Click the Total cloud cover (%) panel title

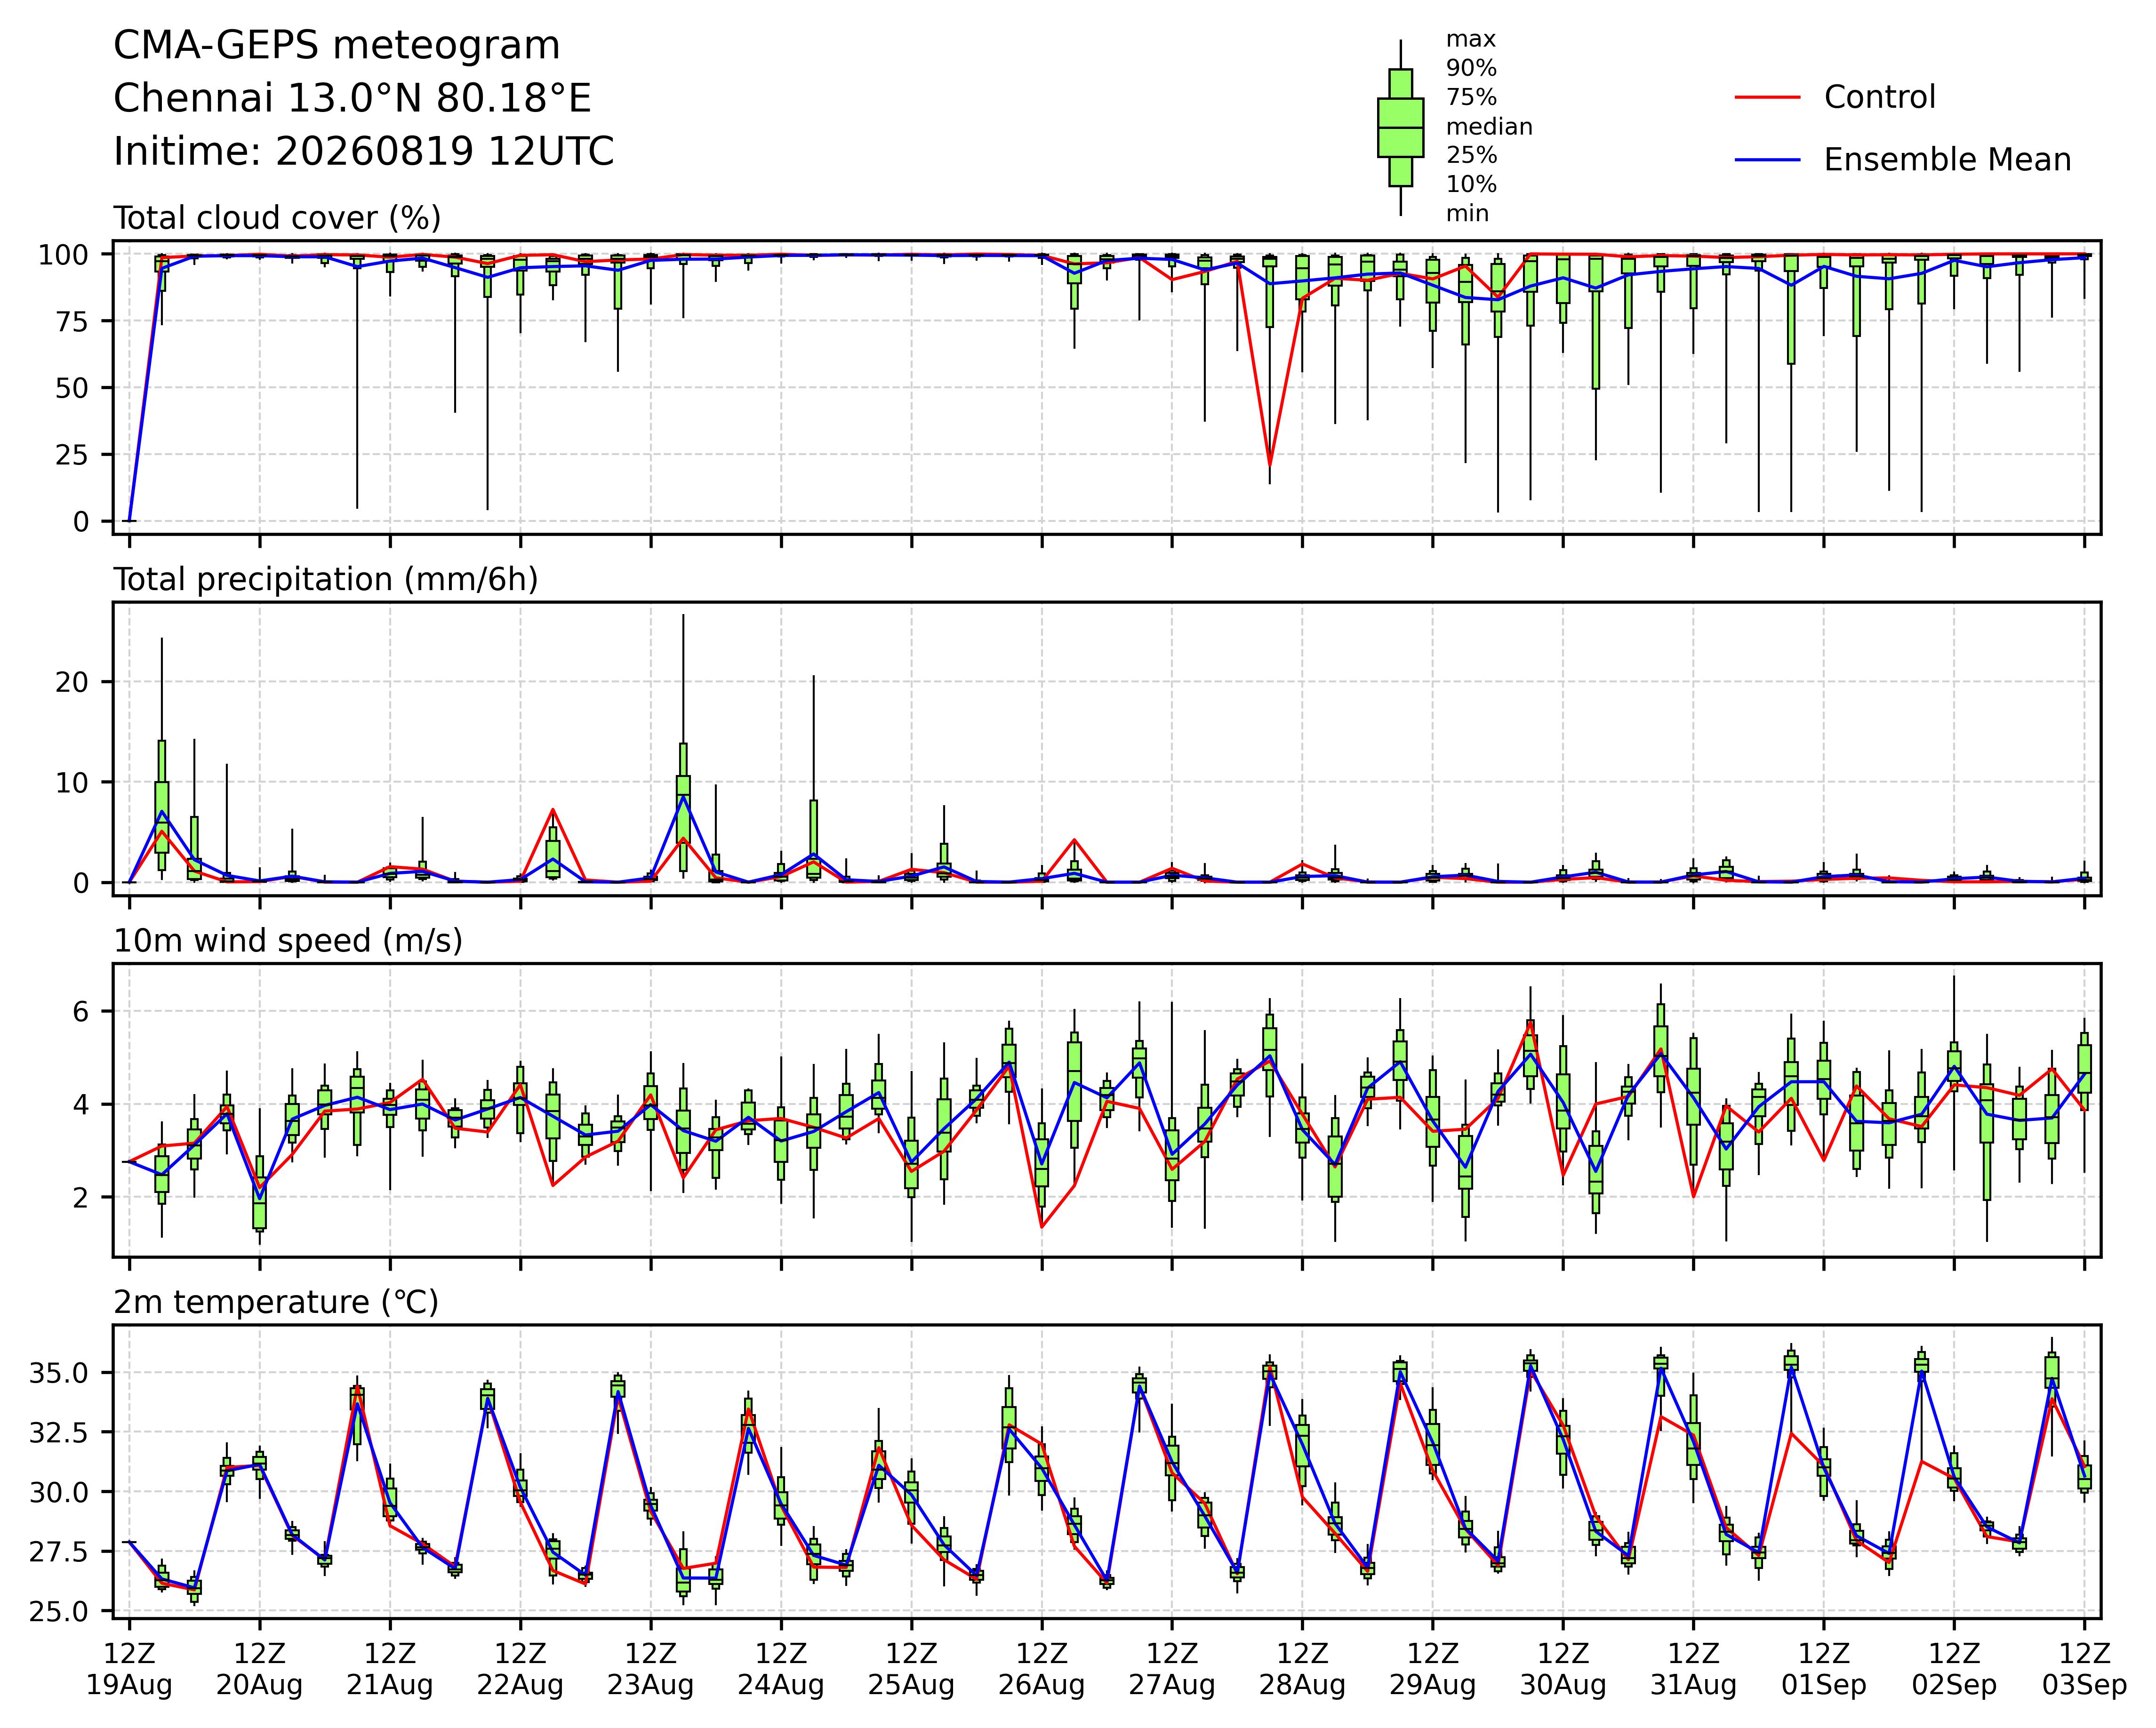click(277, 218)
